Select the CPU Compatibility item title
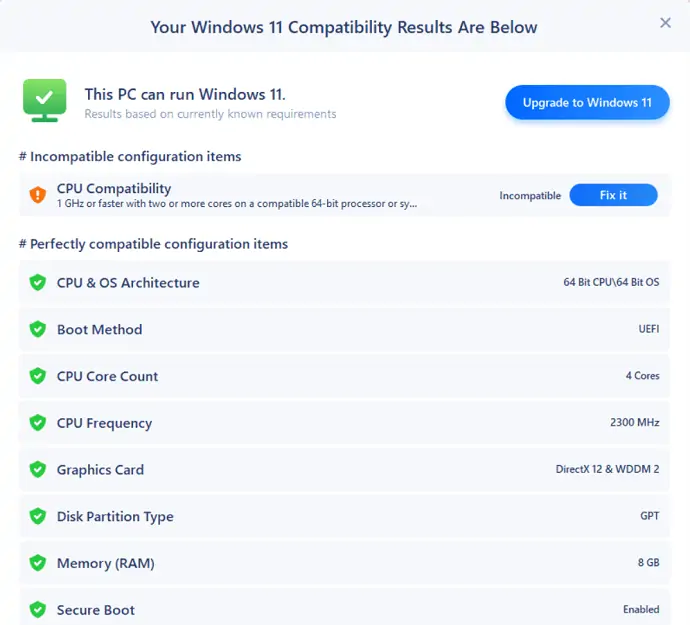The height and width of the screenshot is (625, 690). coord(114,188)
